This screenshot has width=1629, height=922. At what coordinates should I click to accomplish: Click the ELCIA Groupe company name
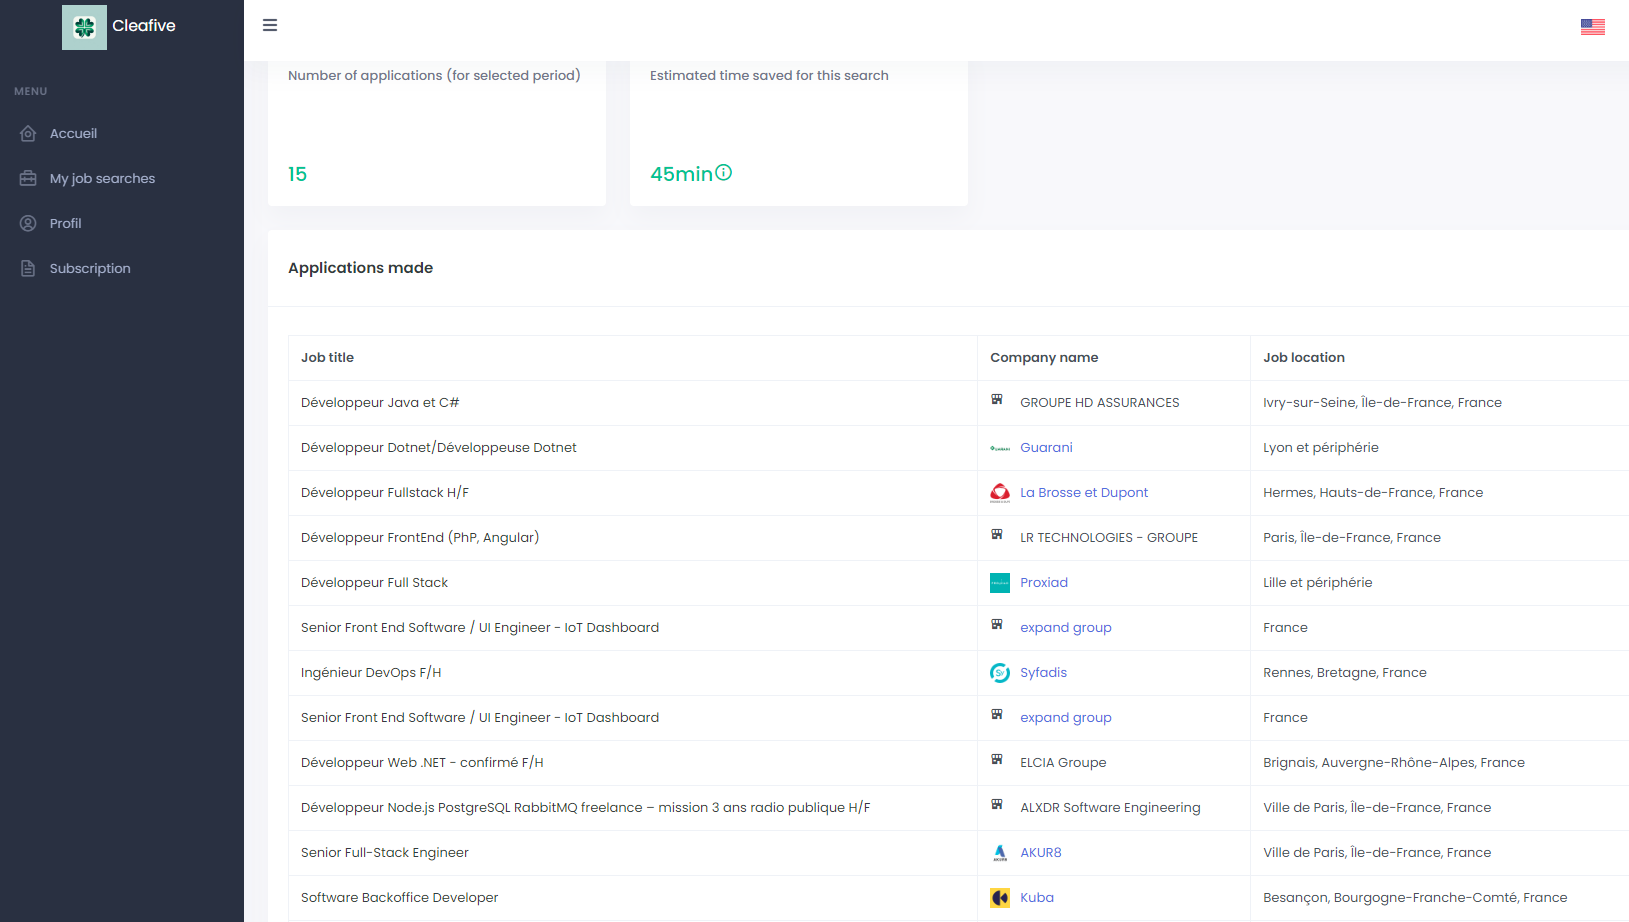point(1063,763)
